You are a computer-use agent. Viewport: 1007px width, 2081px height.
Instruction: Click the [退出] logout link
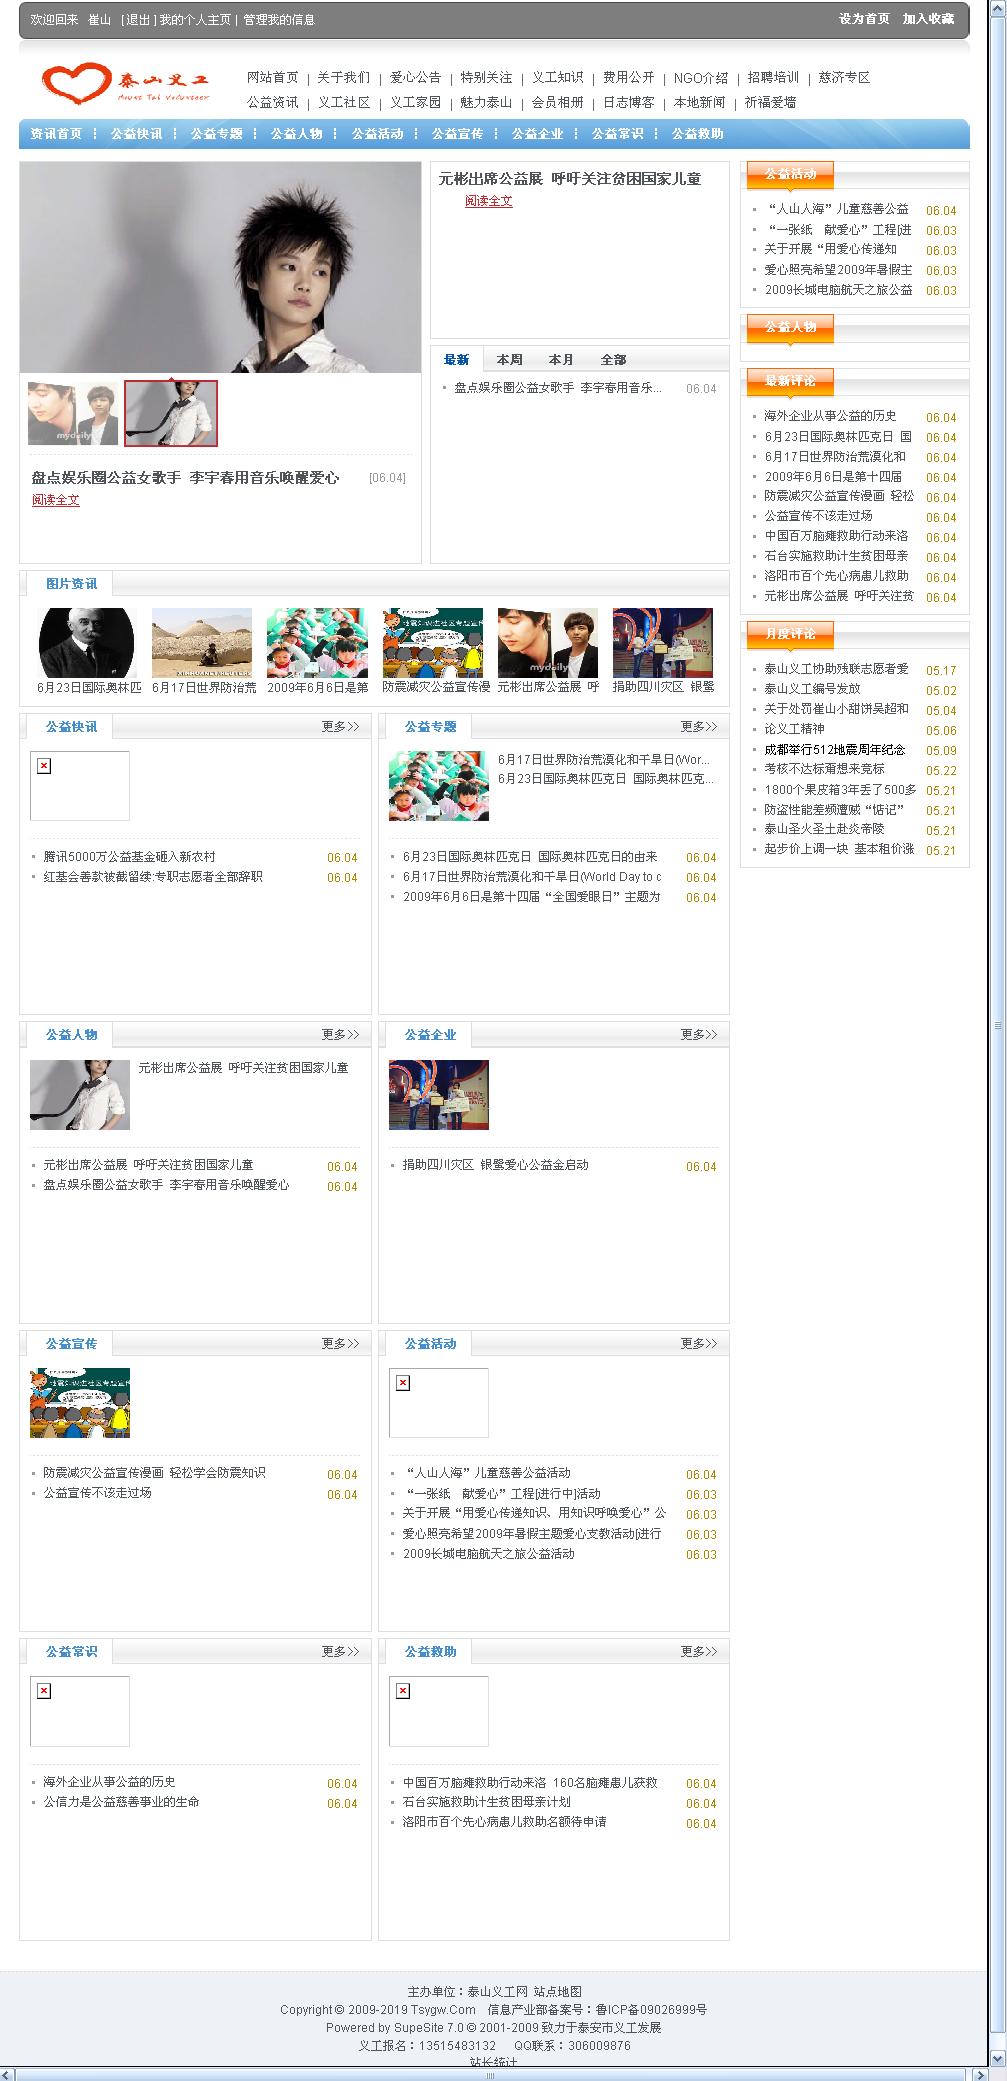click(138, 20)
